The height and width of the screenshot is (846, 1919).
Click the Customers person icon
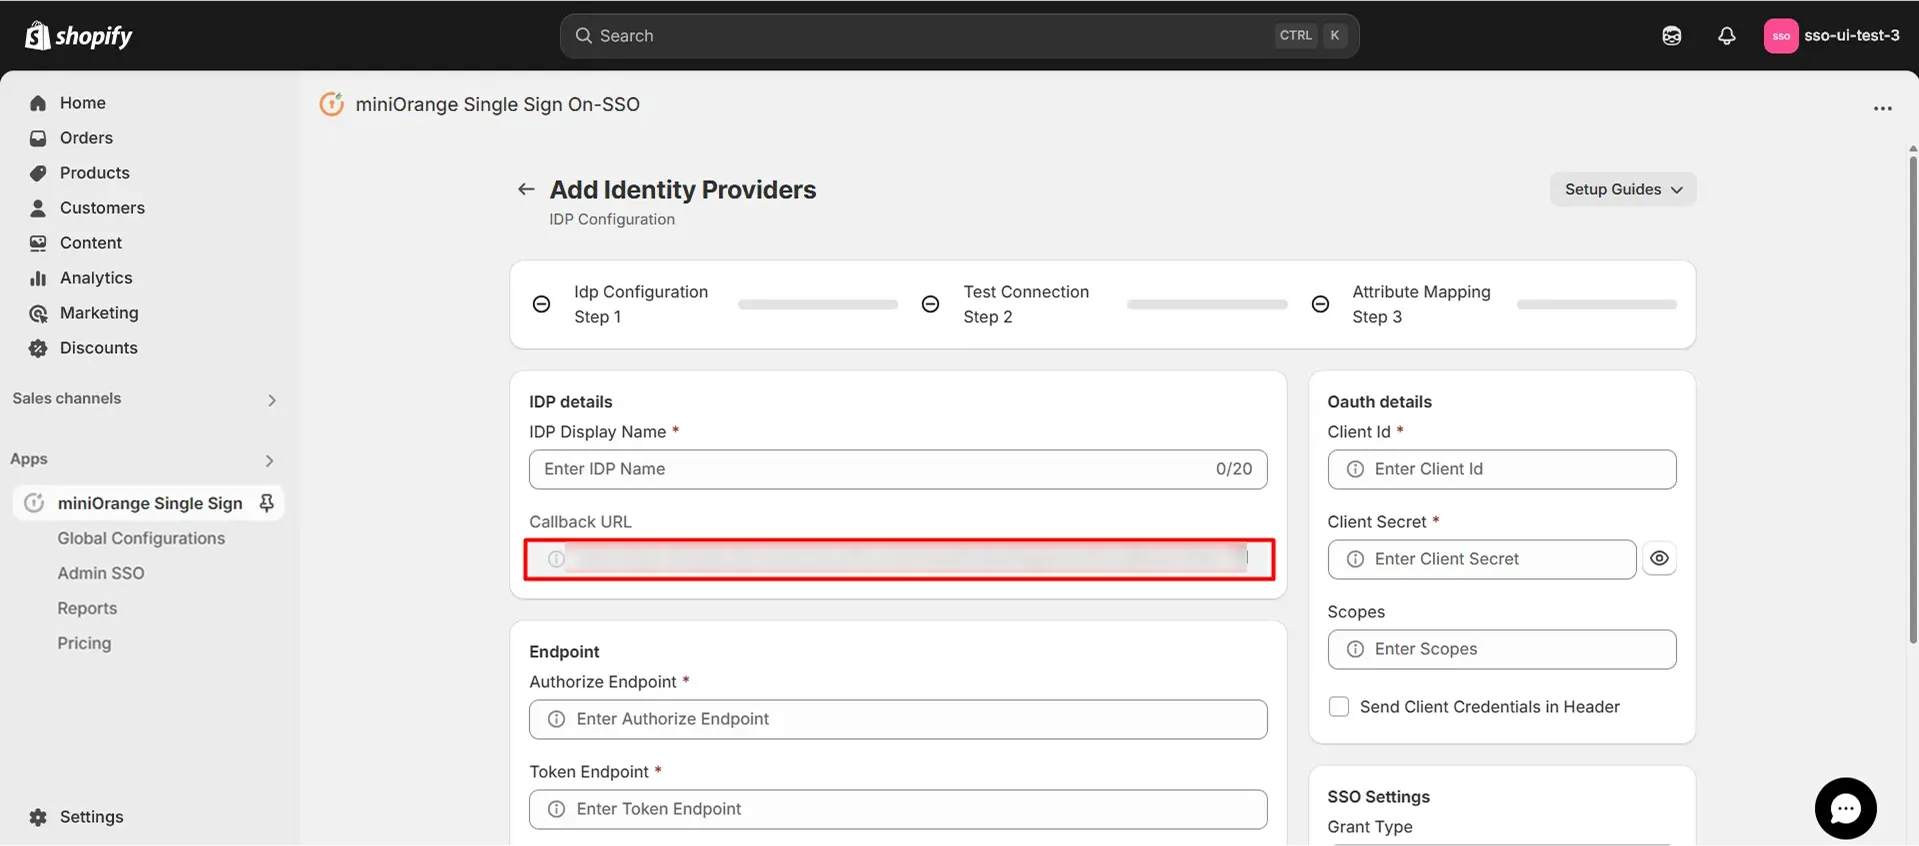(38, 208)
